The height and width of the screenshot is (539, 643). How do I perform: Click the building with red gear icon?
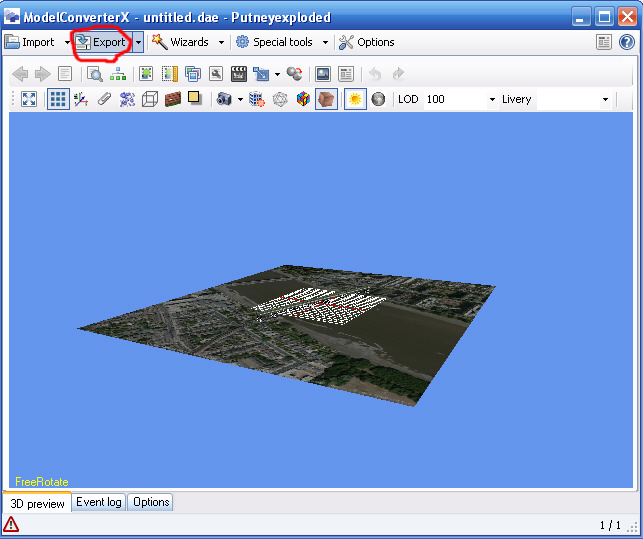[257, 99]
